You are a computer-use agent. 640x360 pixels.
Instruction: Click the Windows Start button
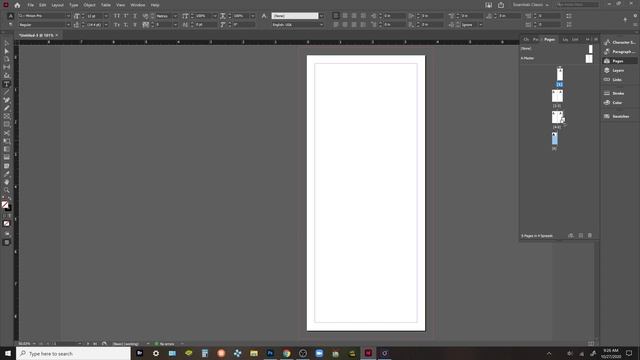click(x=8, y=353)
